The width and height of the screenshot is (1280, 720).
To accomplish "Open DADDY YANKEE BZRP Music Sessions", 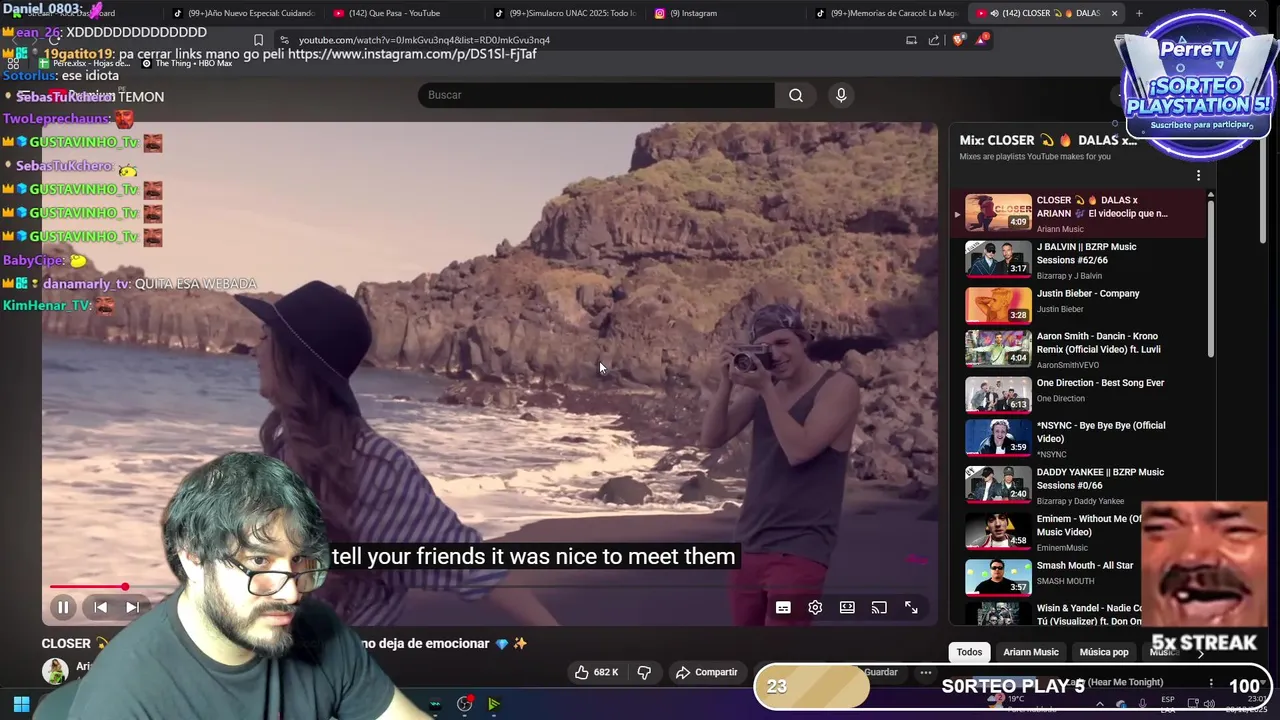I will click(1080, 485).
